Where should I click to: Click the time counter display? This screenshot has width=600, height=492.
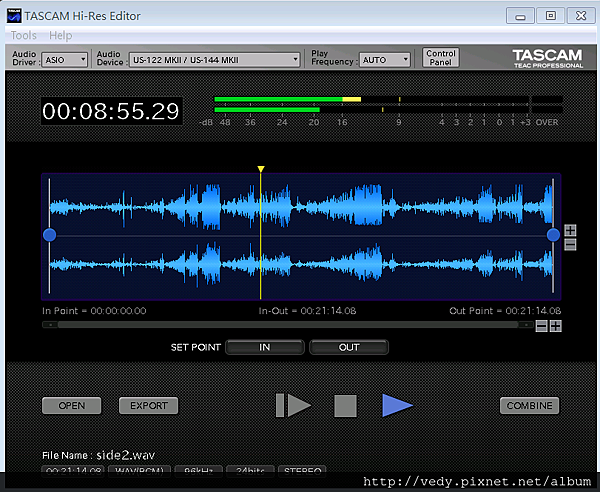click(111, 111)
